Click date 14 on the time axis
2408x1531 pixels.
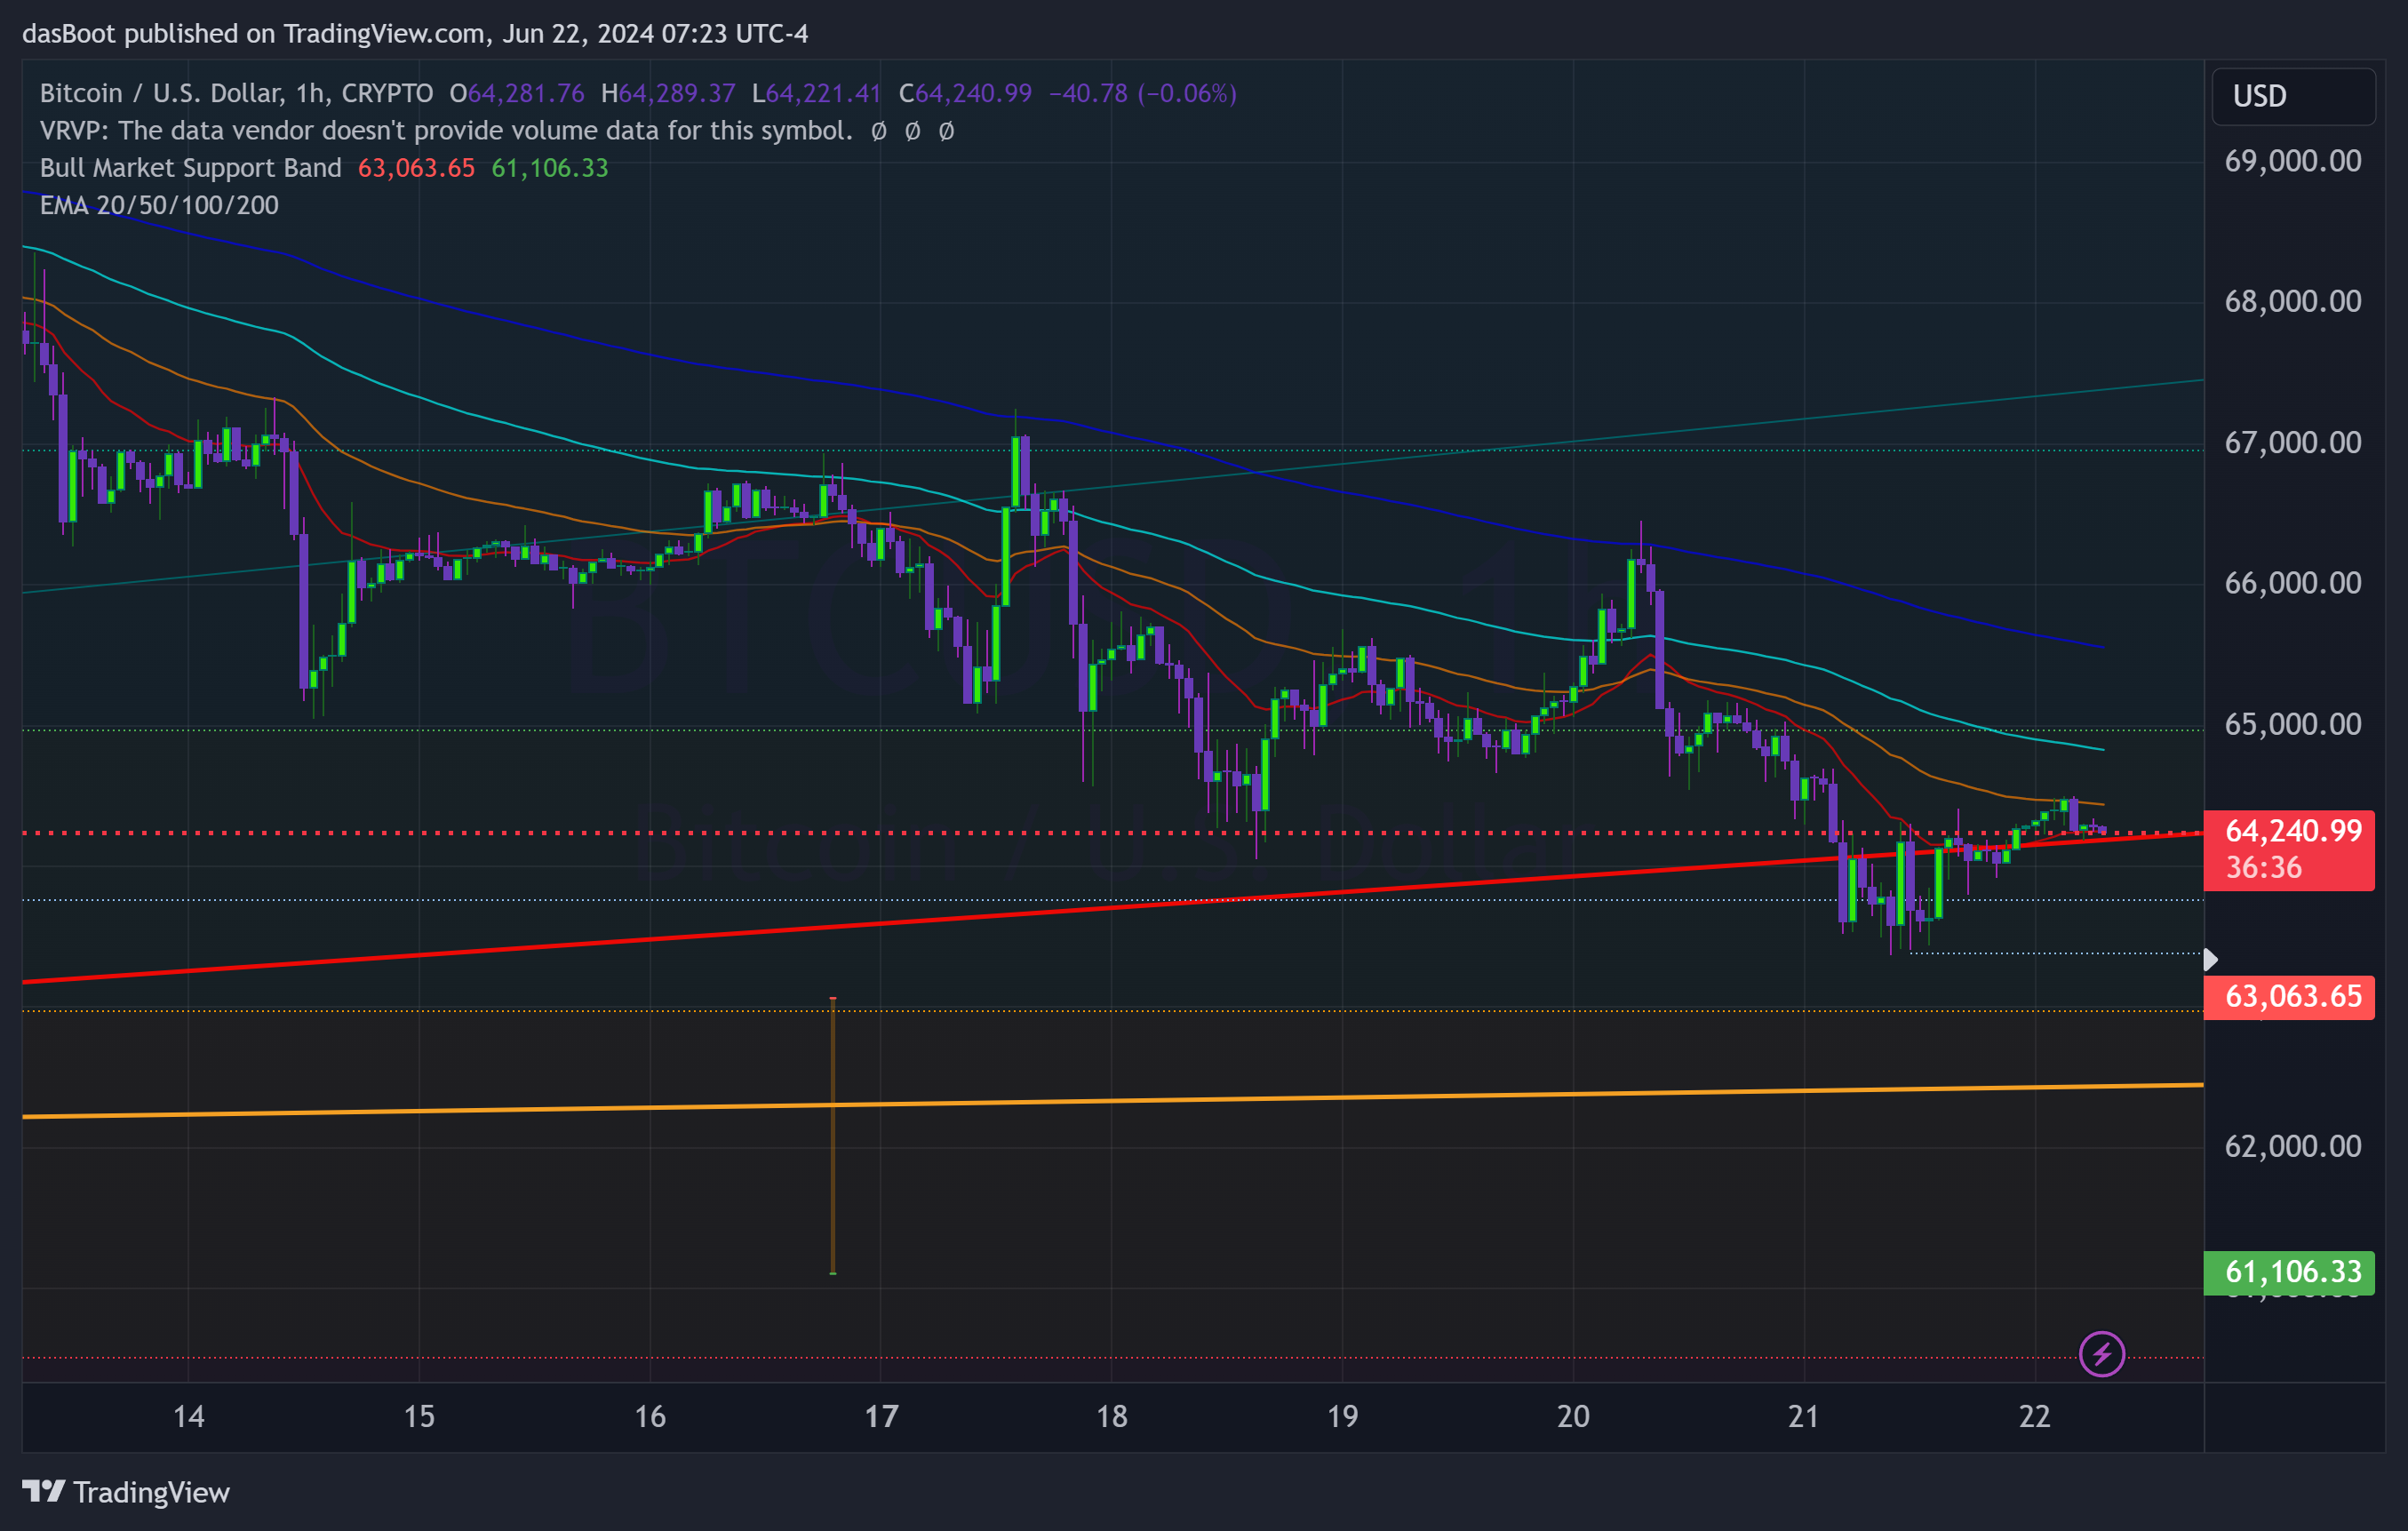tap(188, 1416)
